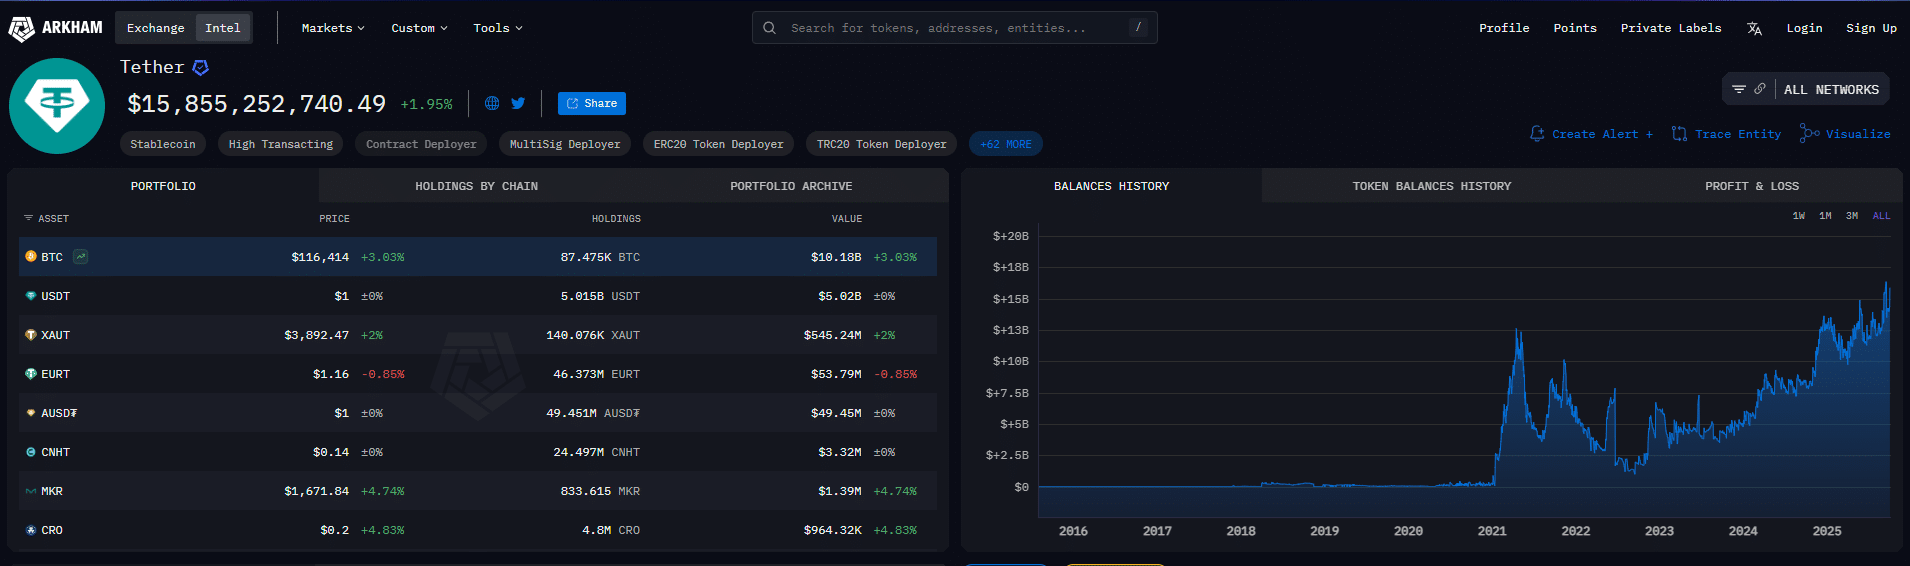The height and width of the screenshot is (566, 1910).
Task: Expand the Markets dropdown menu
Action: pyautogui.click(x=333, y=28)
